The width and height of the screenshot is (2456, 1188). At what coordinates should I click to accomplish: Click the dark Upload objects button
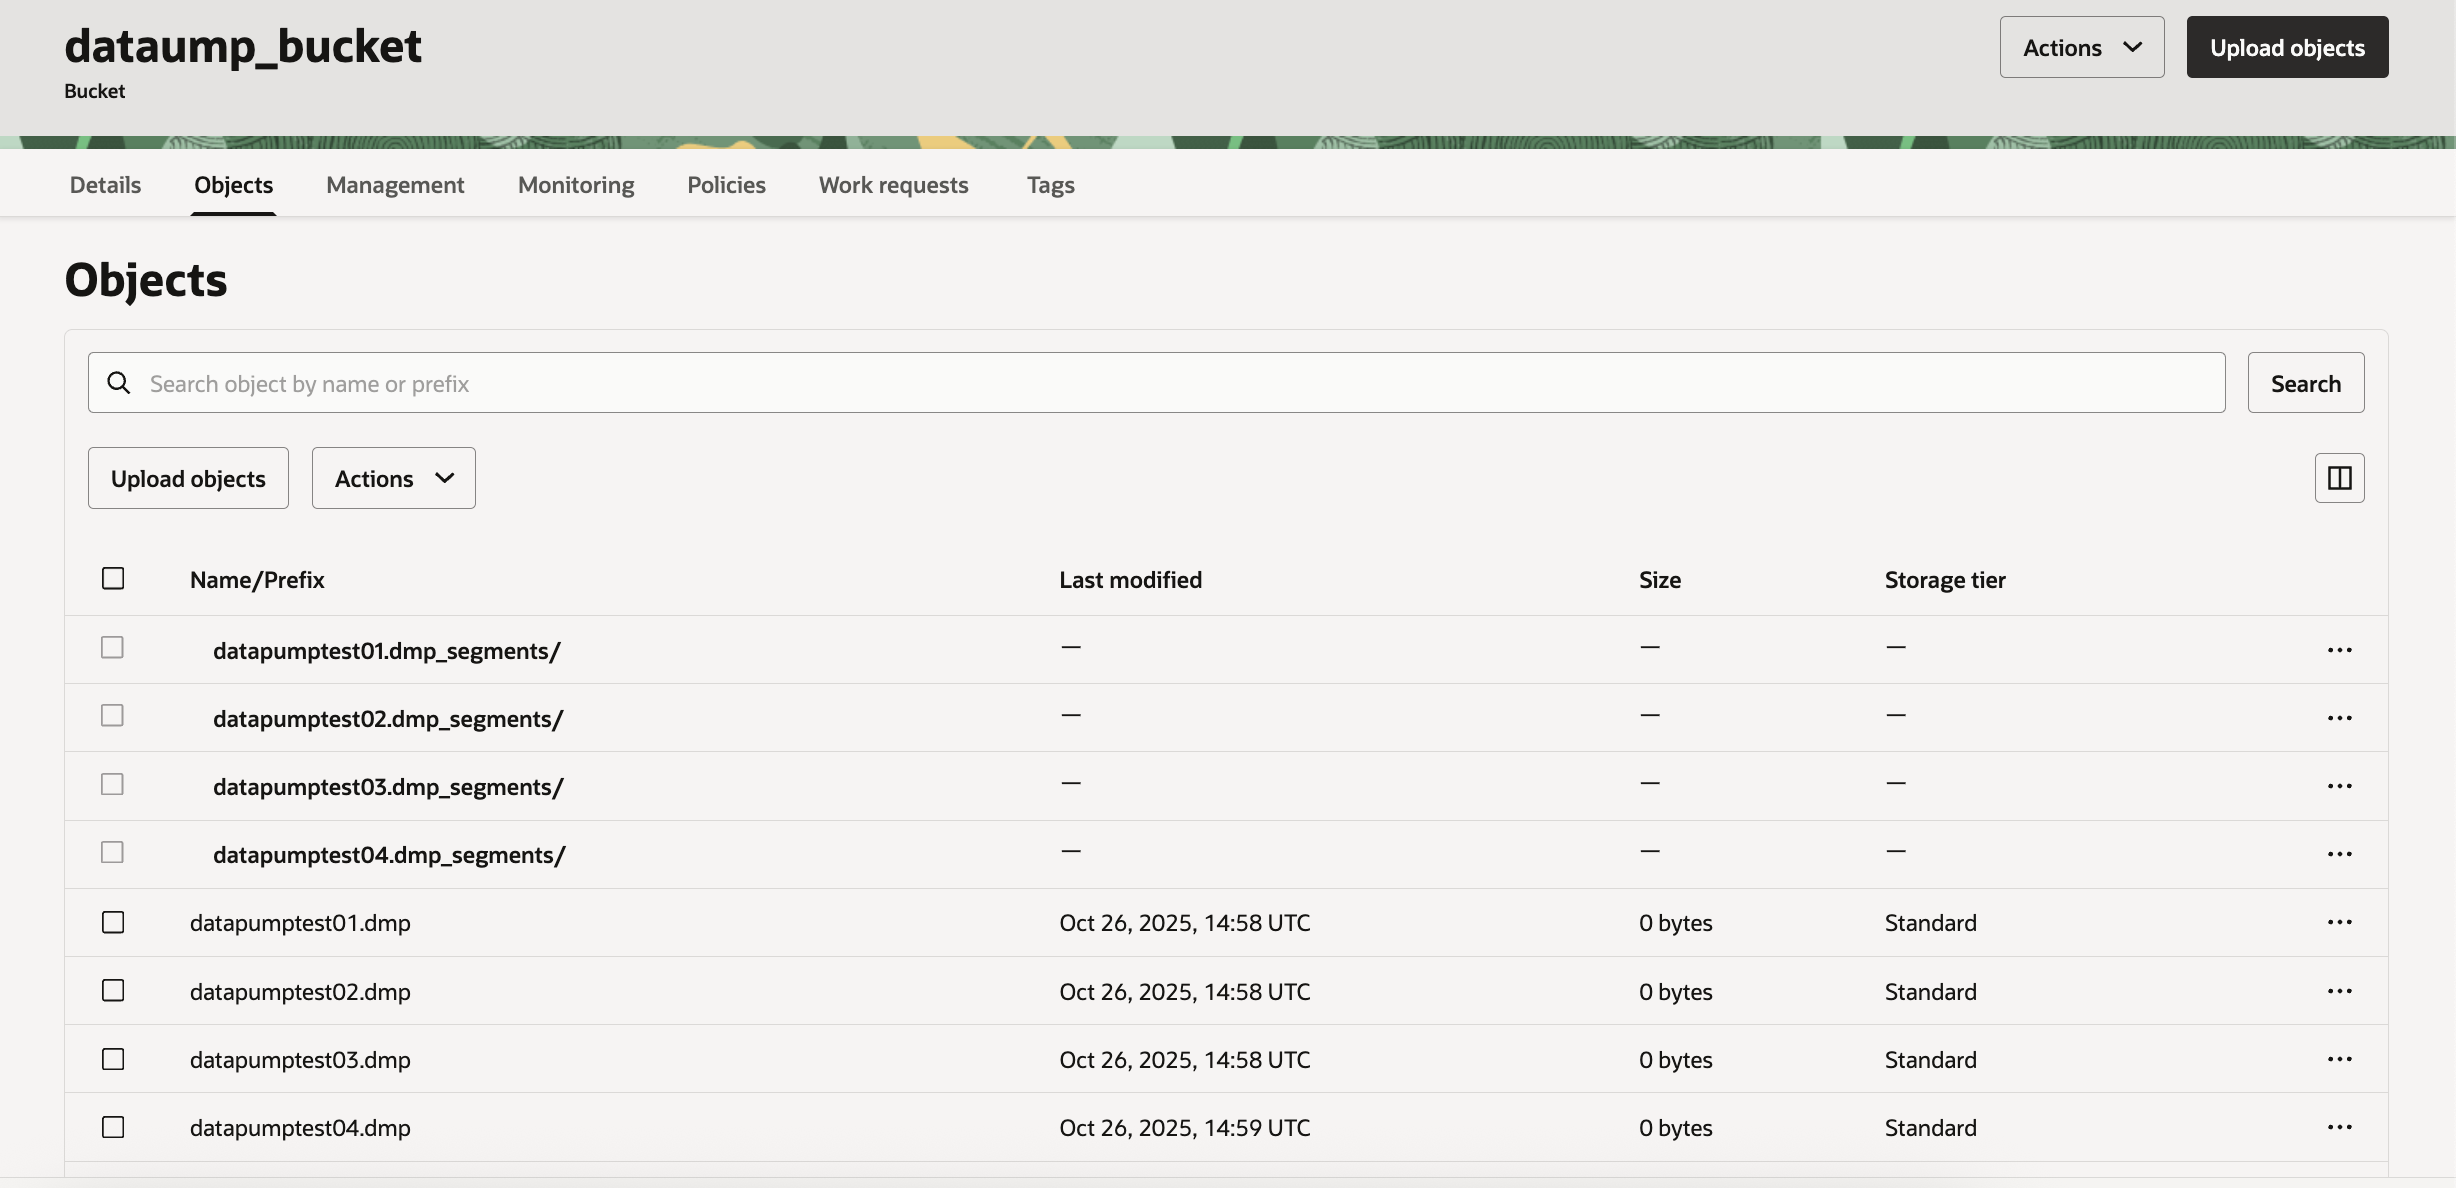[2287, 47]
